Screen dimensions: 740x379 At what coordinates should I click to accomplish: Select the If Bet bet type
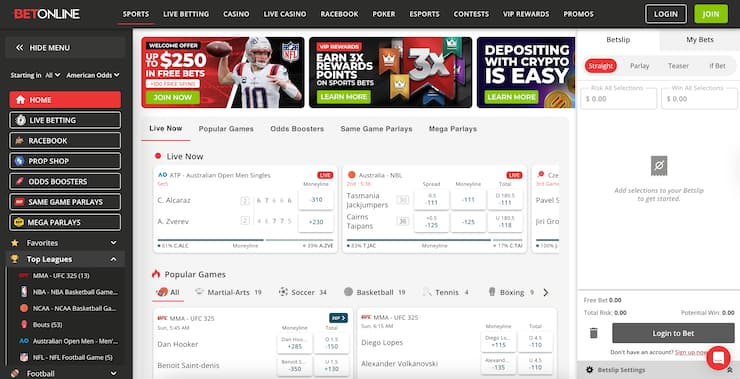[717, 66]
